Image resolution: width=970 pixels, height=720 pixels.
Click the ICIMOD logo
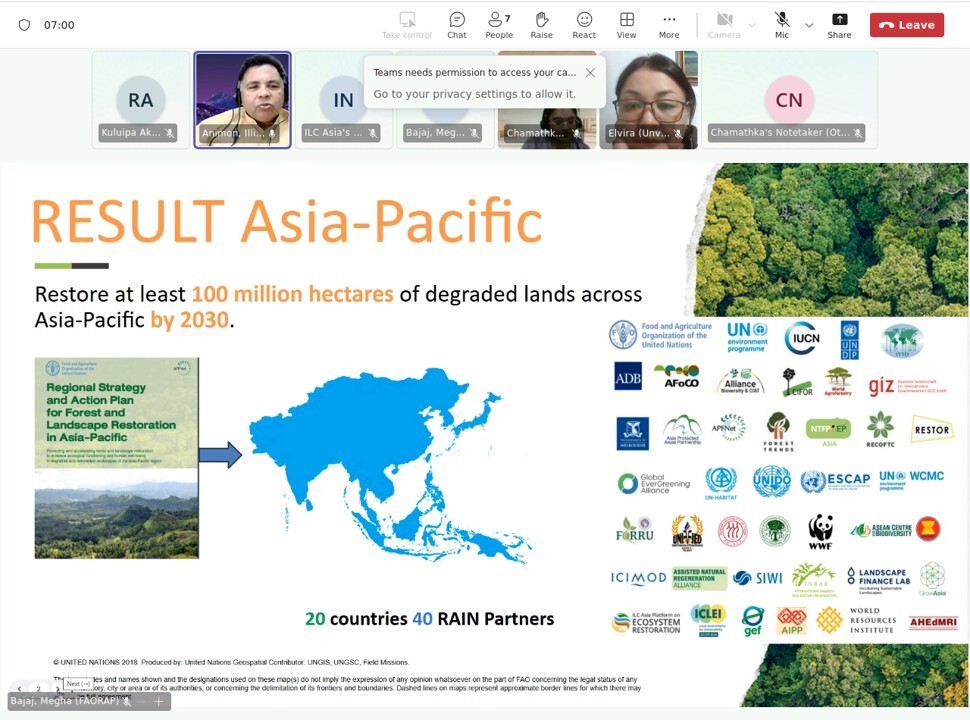(638, 578)
